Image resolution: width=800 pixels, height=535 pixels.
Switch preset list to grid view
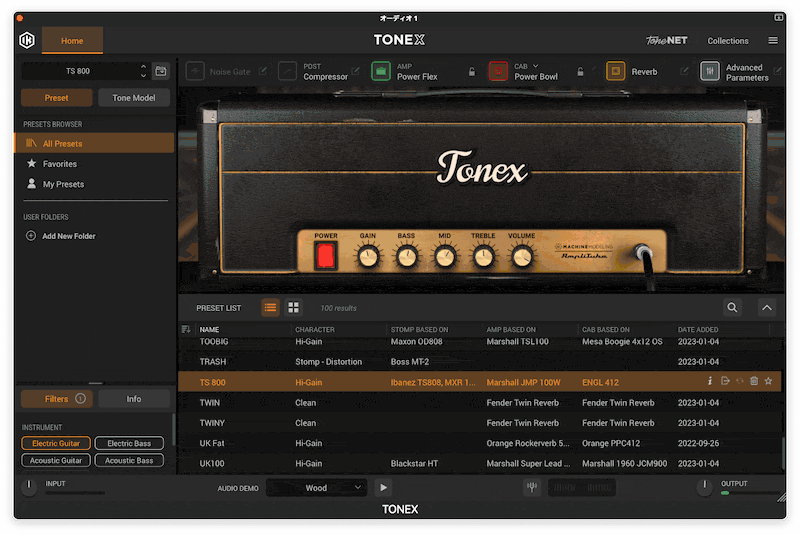293,308
